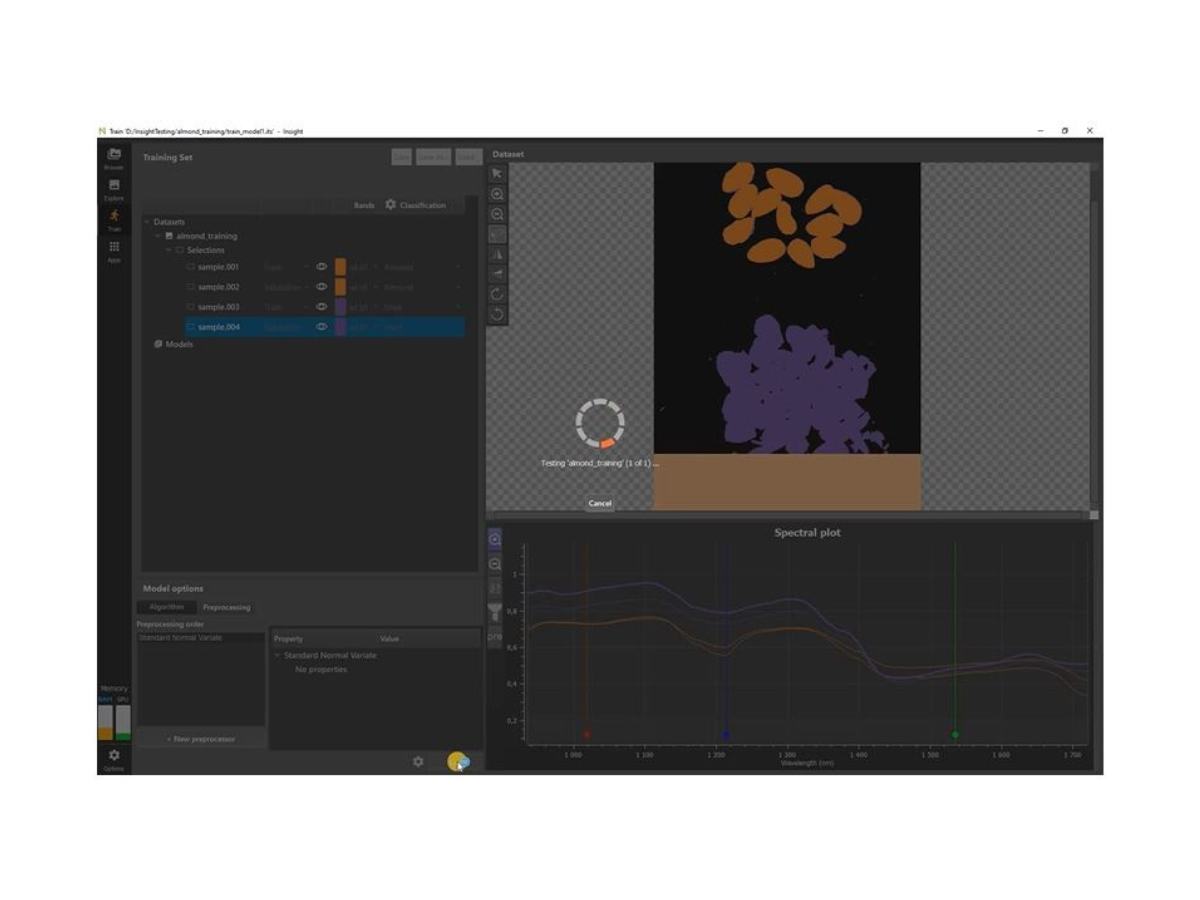Open the Browse panel from the sidebar
Image resolution: width=1200 pixels, height=900 pixels.
coord(114,152)
